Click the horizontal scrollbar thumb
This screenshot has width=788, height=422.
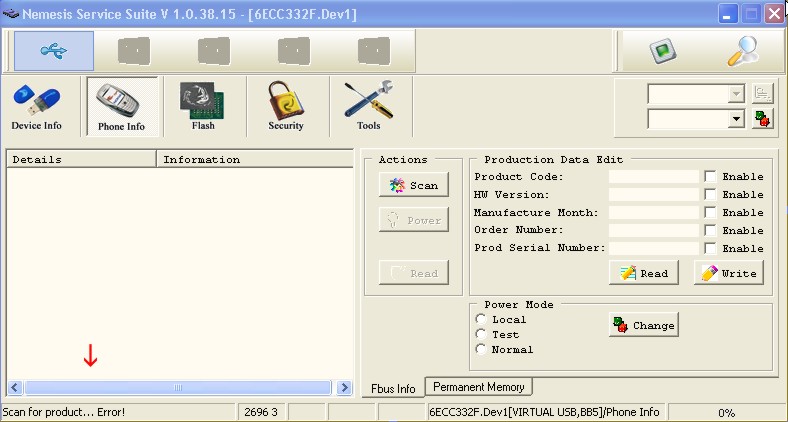[x=178, y=387]
